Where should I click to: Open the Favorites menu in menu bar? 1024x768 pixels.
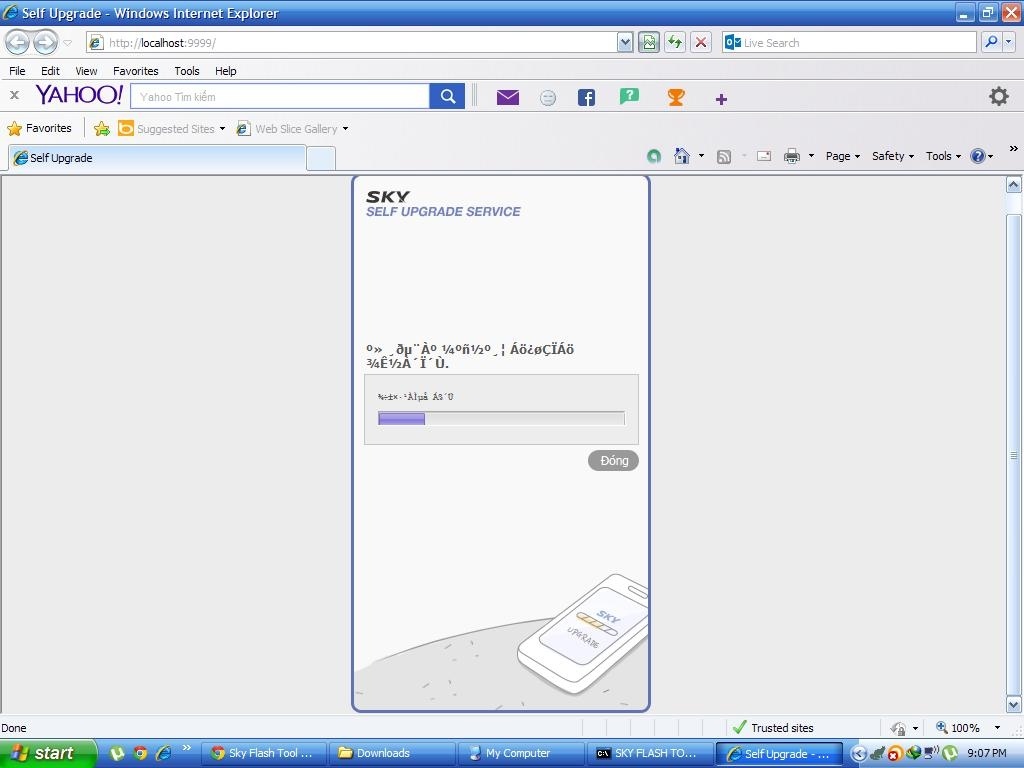click(x=135, y=71)
